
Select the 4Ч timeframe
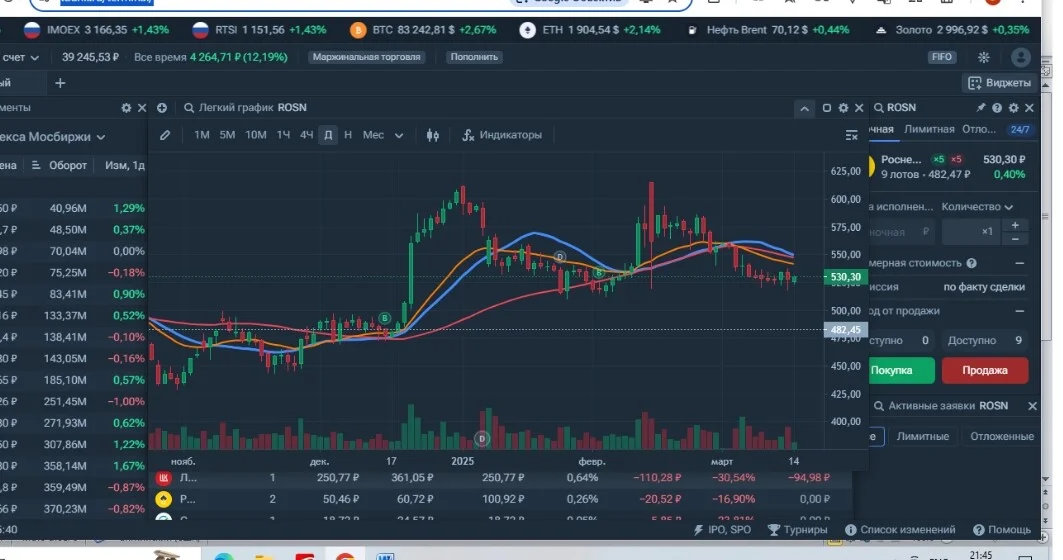[x=306, y=135]
